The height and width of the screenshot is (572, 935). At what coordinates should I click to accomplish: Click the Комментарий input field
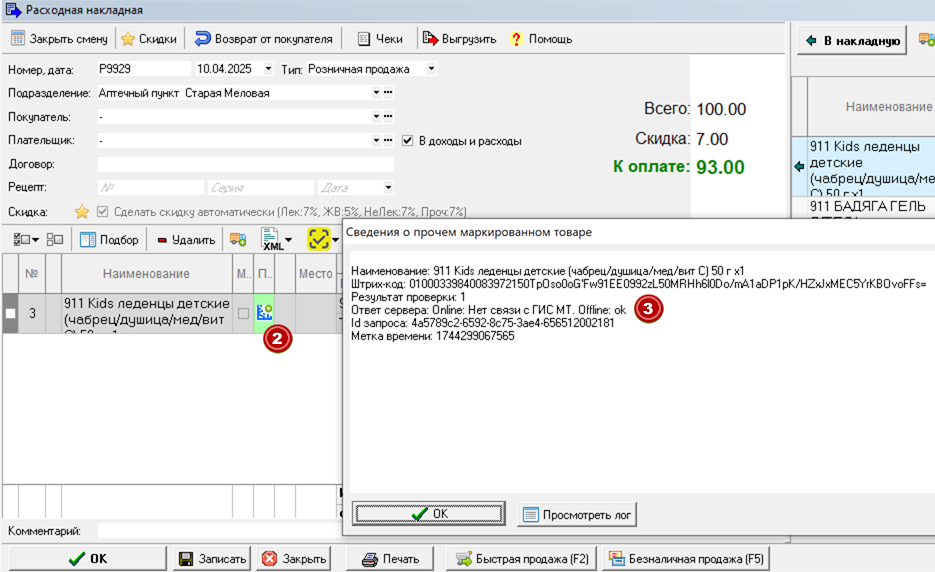click(219, 531)
